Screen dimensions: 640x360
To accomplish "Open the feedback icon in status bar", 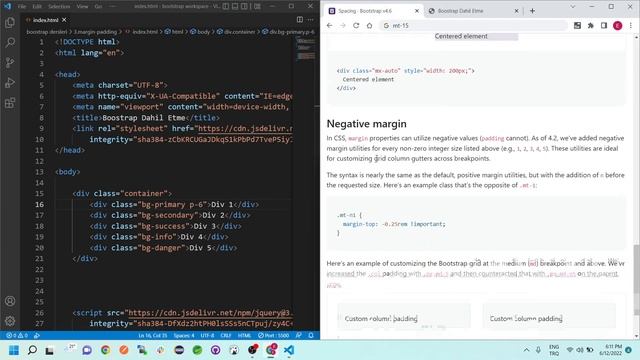I will click(299, 336).
